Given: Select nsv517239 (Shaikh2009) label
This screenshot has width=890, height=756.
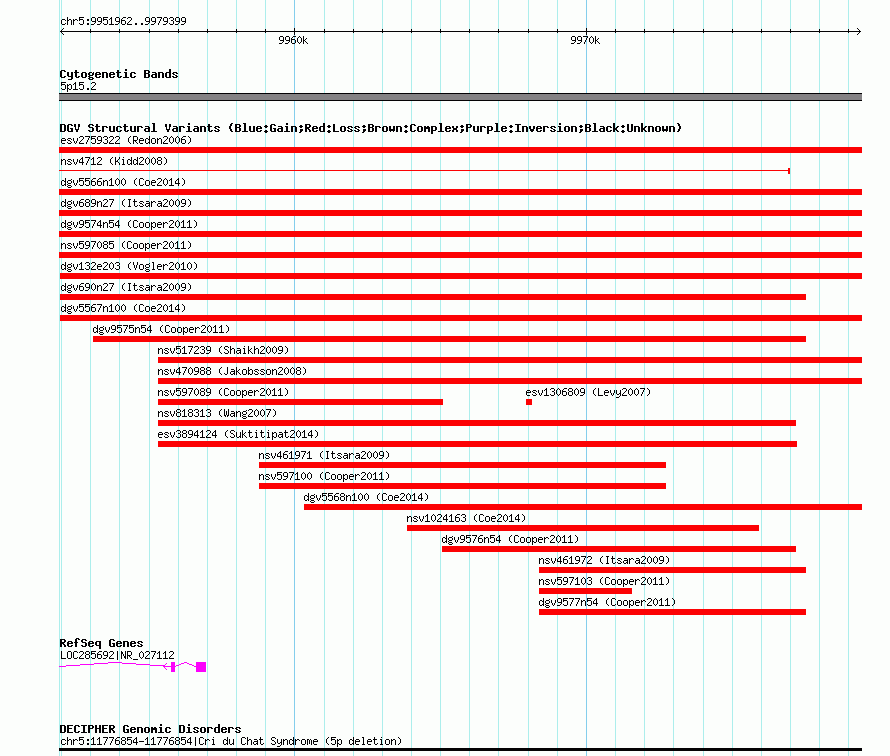Looking at the screenshot, I should 223,350.
